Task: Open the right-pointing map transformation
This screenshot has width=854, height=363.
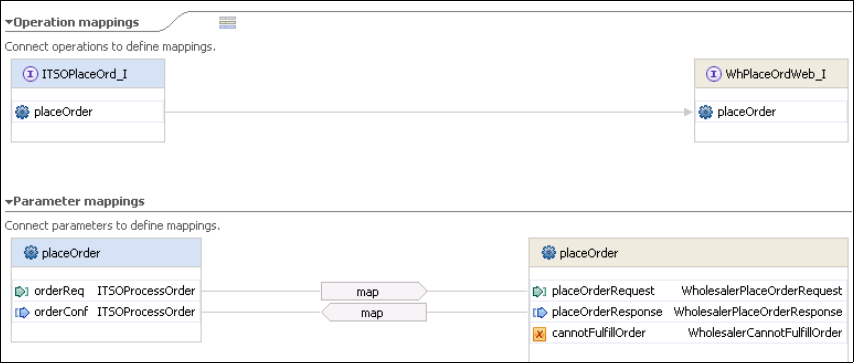Action: pos(374,292)
